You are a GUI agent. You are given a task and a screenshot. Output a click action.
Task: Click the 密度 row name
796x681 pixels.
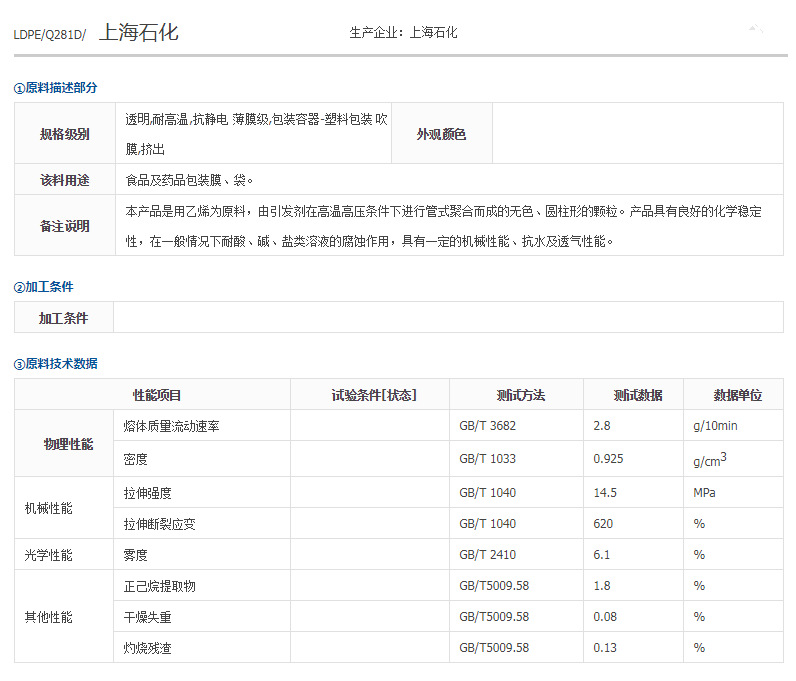click(136, 459)
